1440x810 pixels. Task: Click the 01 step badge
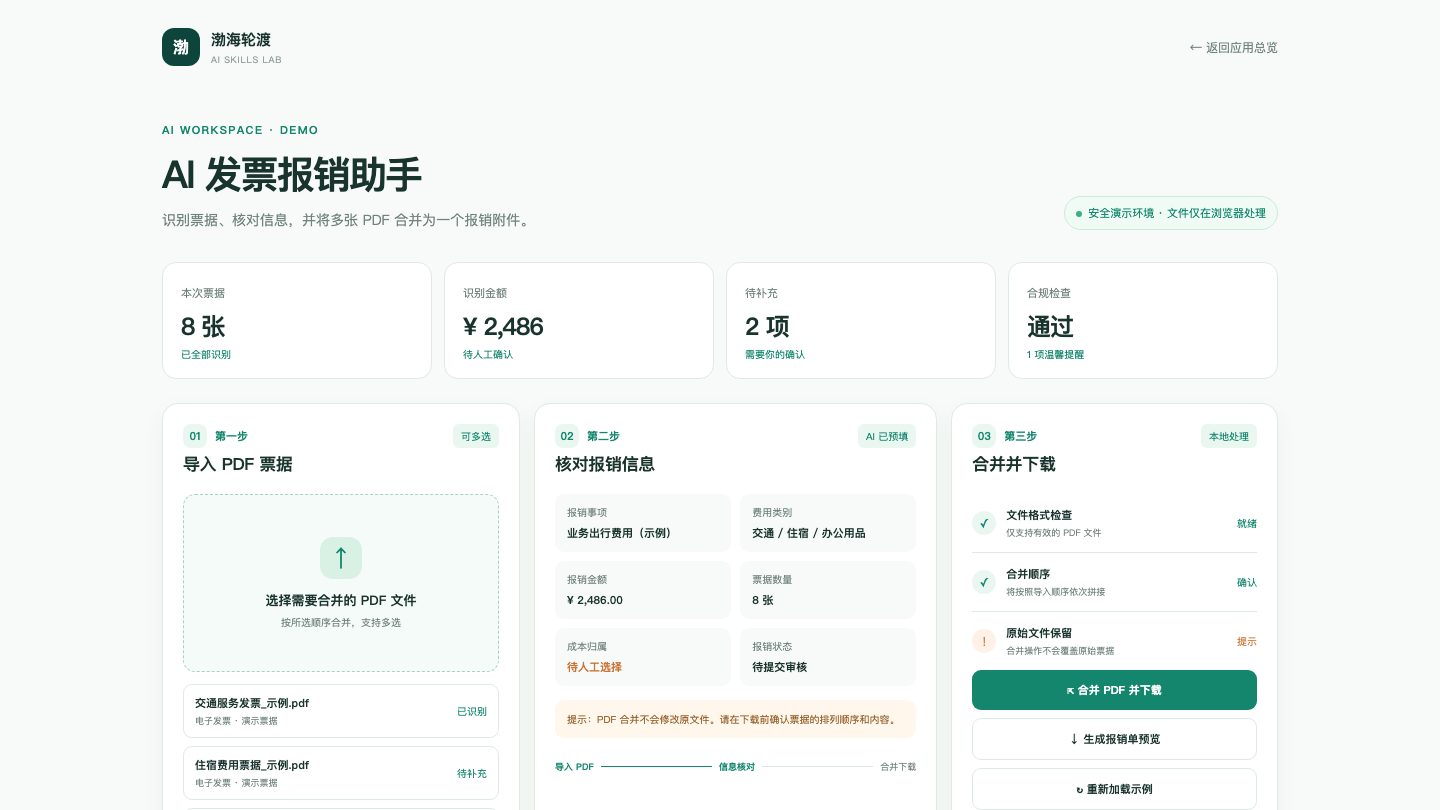pos(195,436)
